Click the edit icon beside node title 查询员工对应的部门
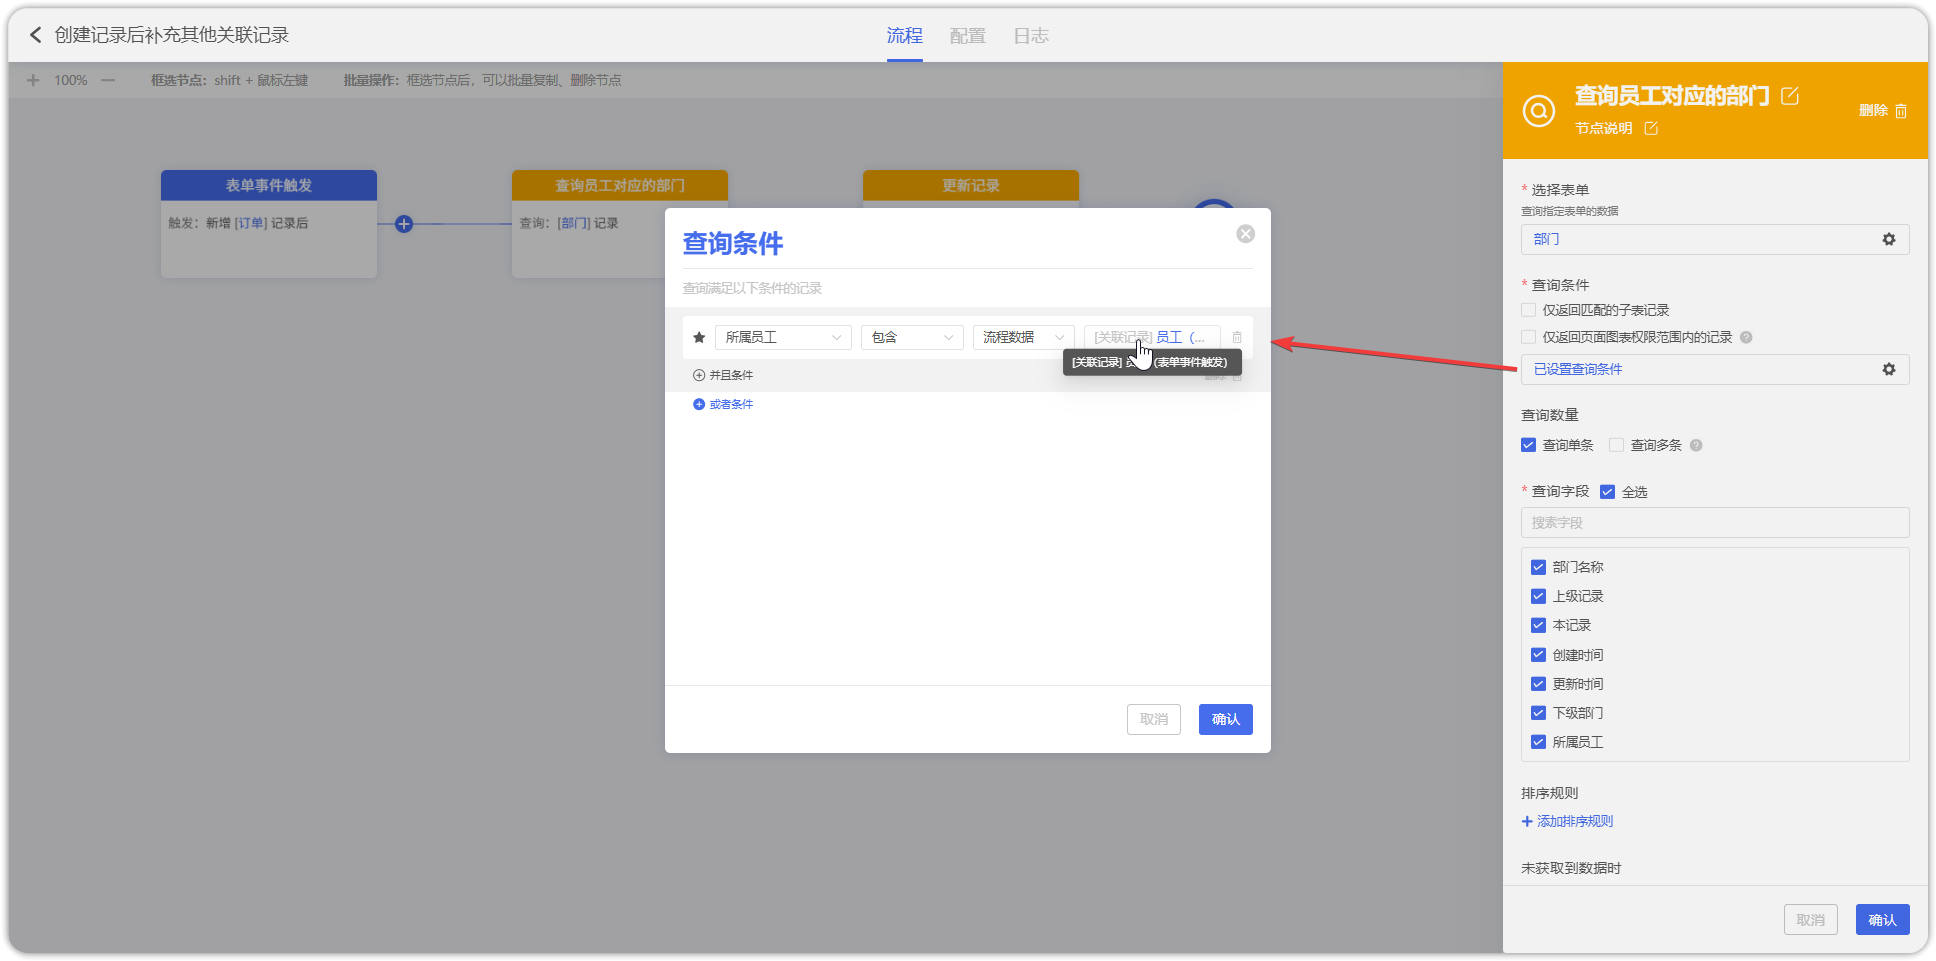1936x961 pixels. [1790, 96]
